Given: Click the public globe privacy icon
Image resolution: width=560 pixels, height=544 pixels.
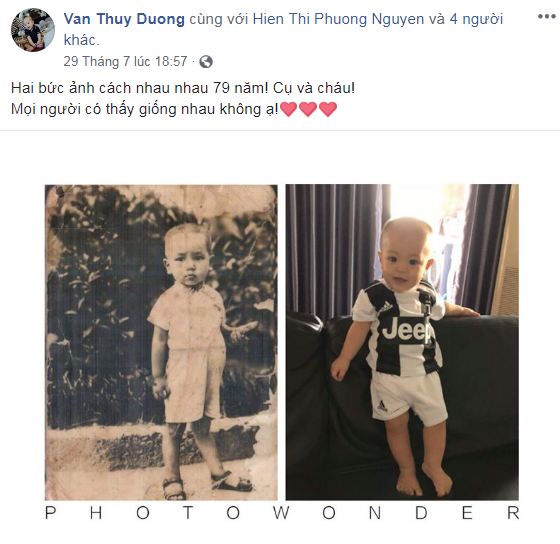Looking at the screenshot, I should (x=206, y=62).
